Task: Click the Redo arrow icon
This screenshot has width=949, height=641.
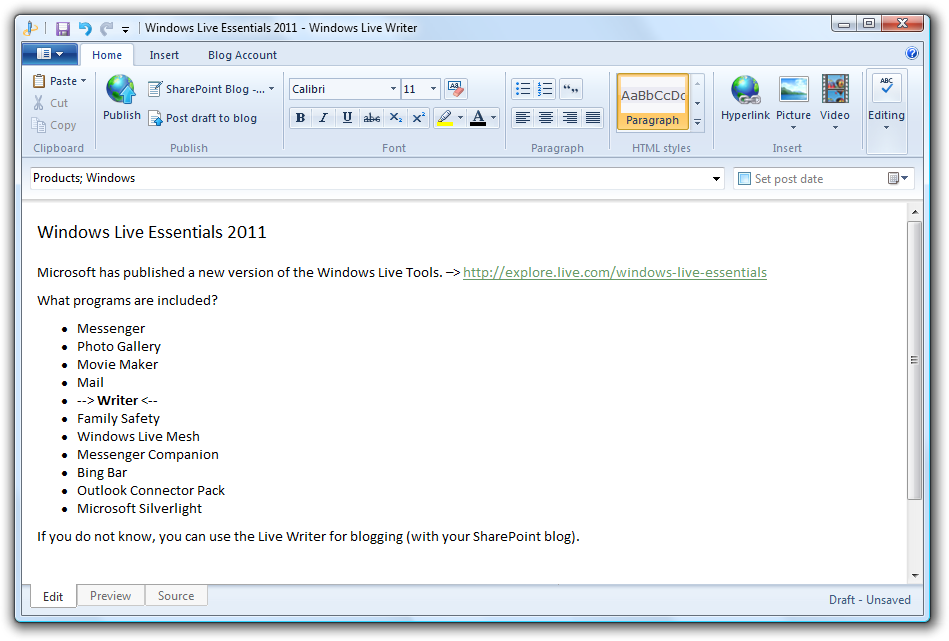Action: coord(107,28)
